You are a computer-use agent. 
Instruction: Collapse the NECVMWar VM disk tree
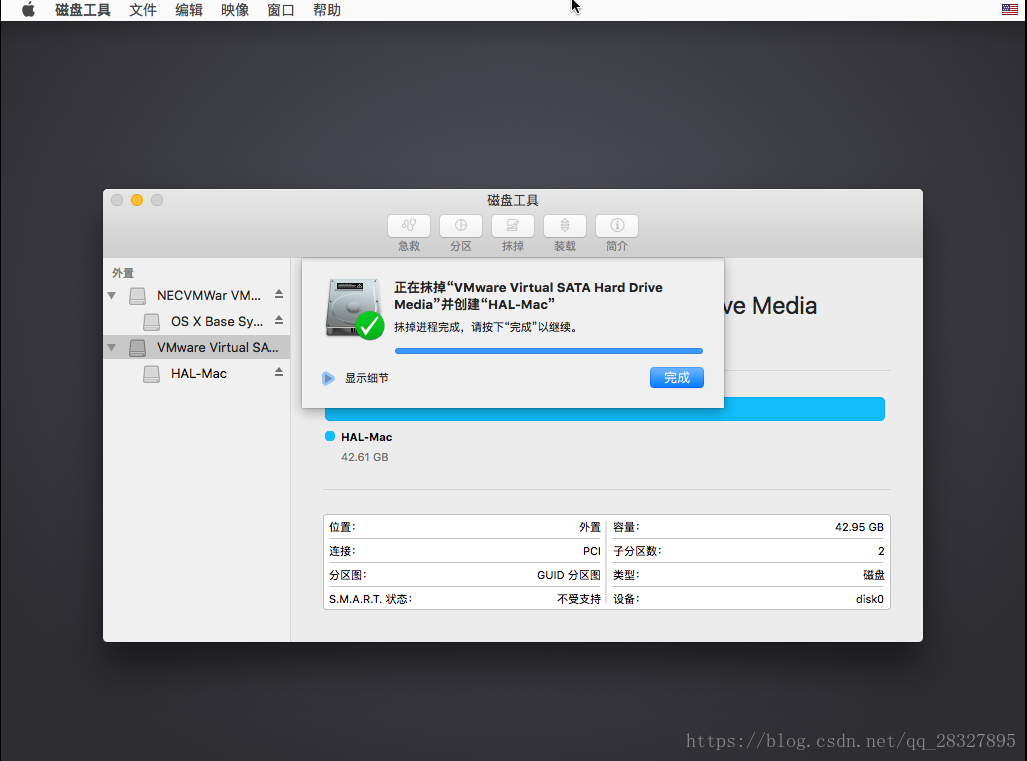(x=112, y=295)
